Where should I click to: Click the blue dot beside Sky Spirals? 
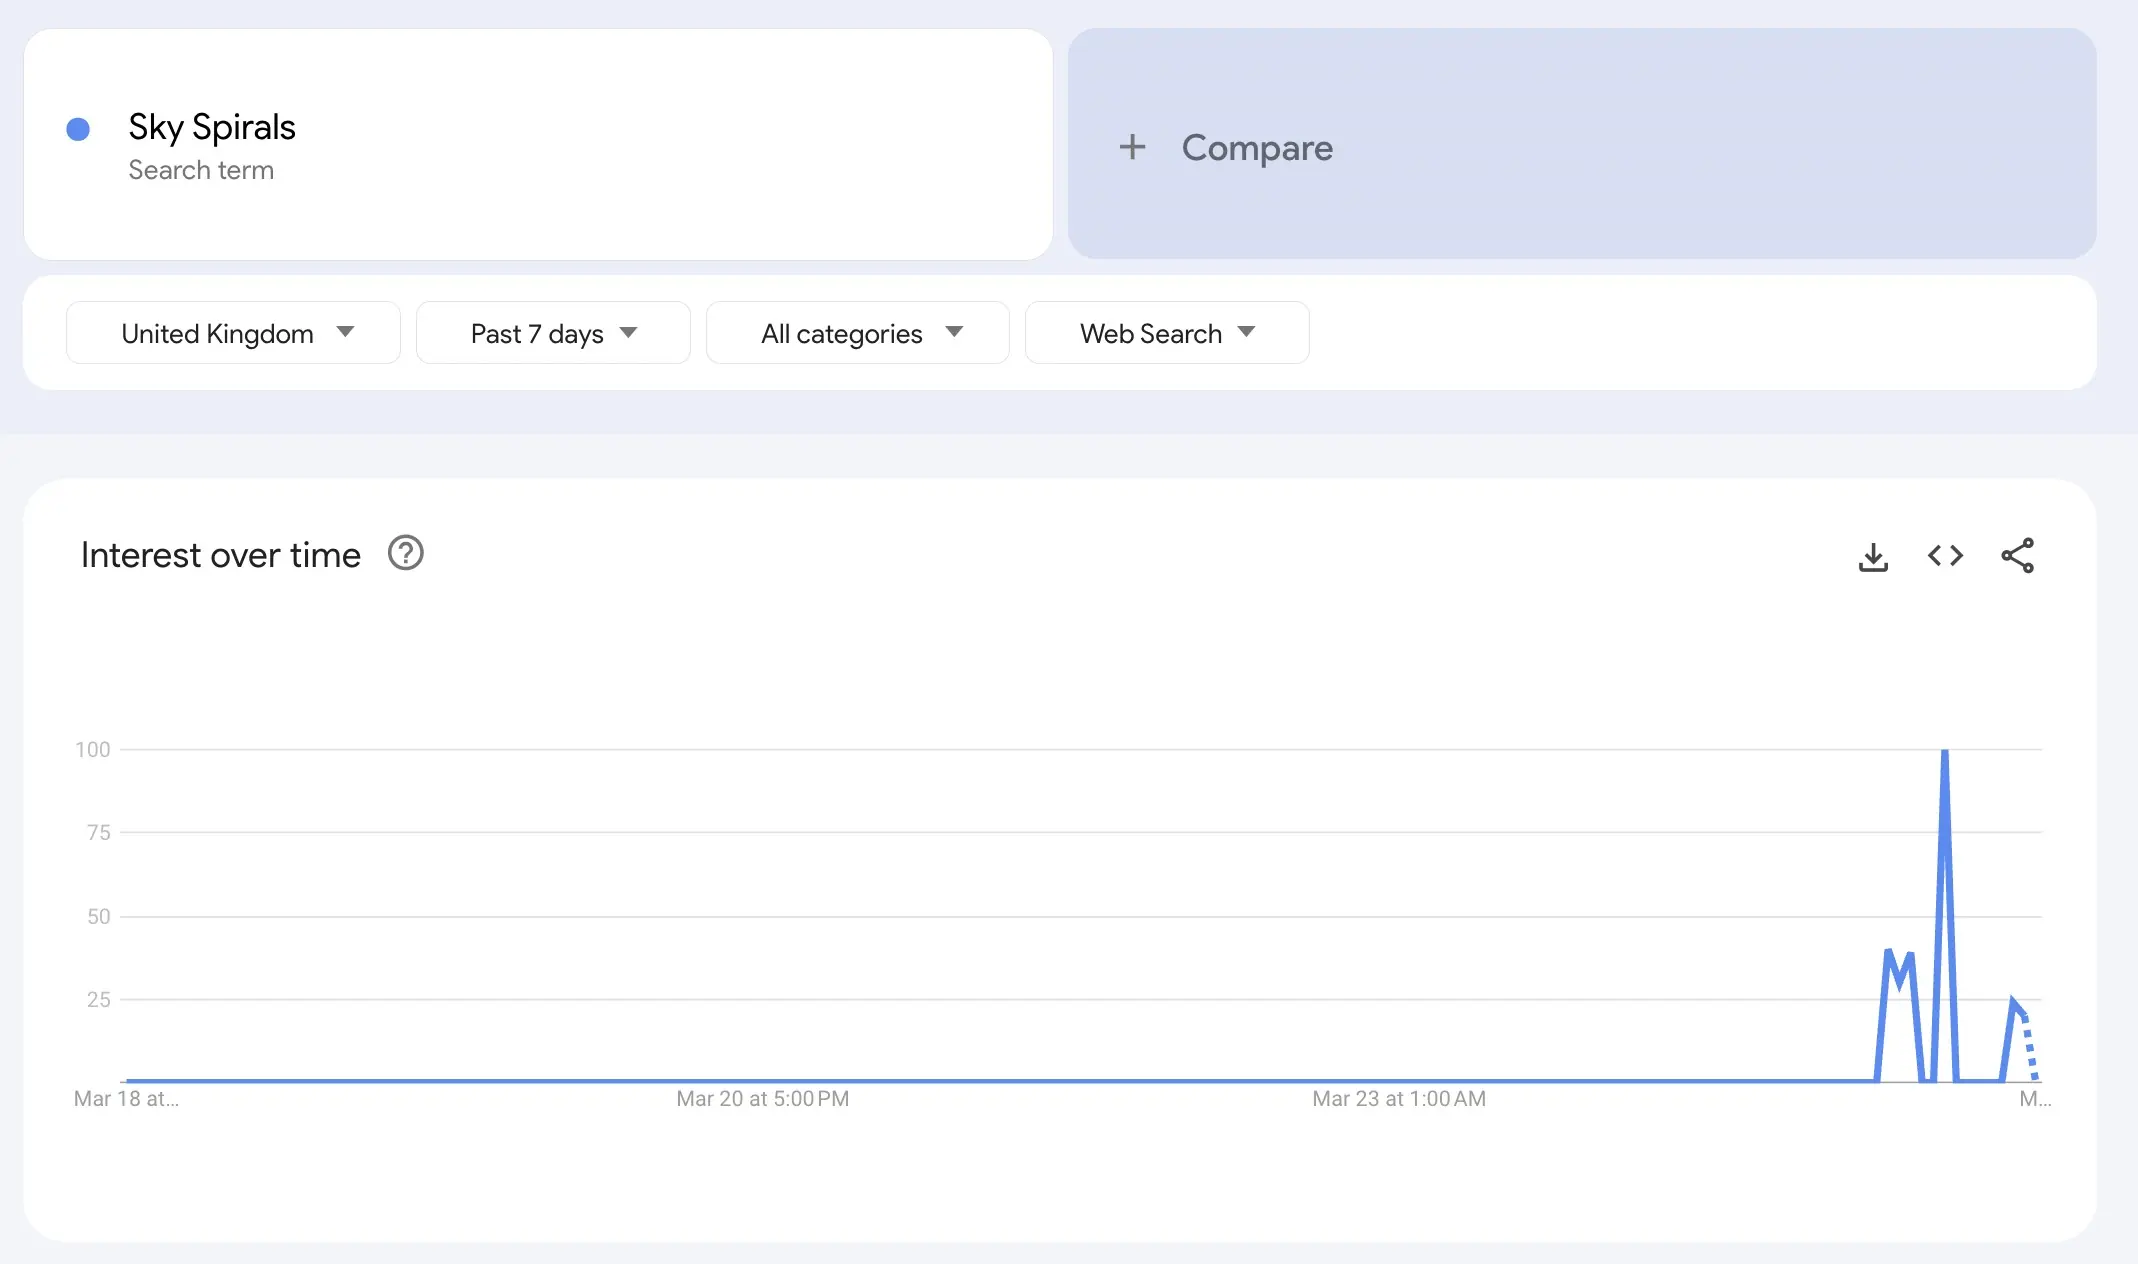click(78, 129)
